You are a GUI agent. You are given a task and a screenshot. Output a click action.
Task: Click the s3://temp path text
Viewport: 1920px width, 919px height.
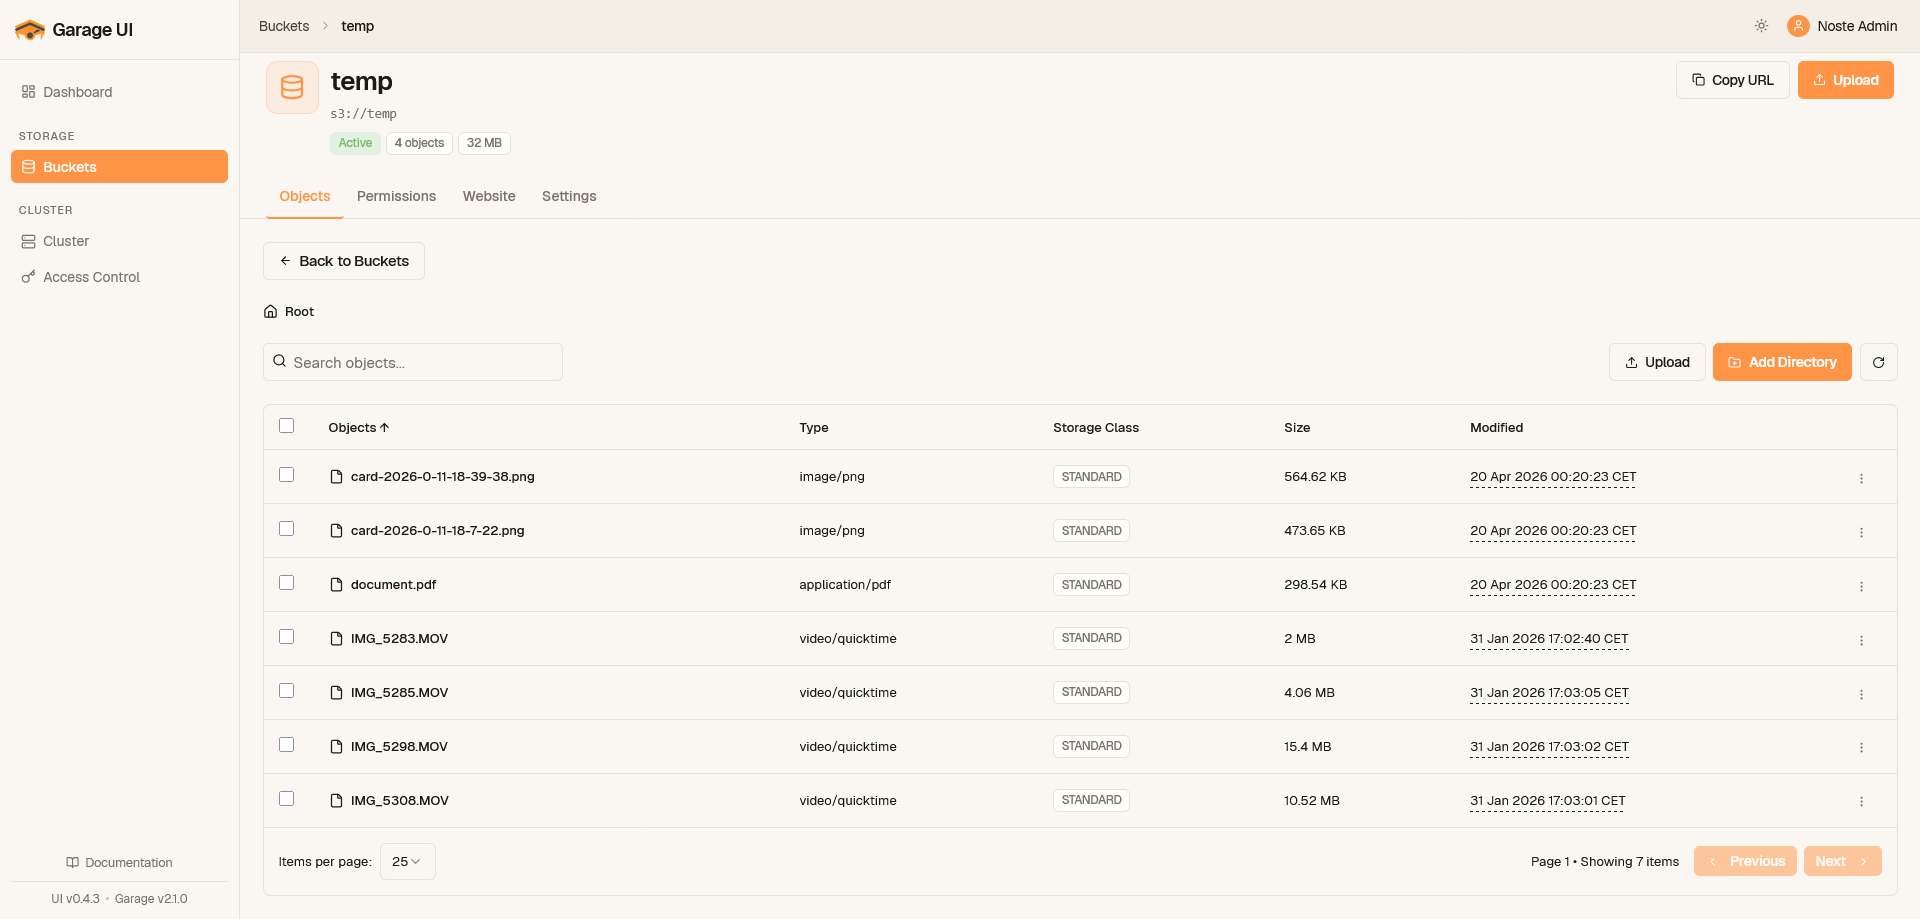coord(364,114)
